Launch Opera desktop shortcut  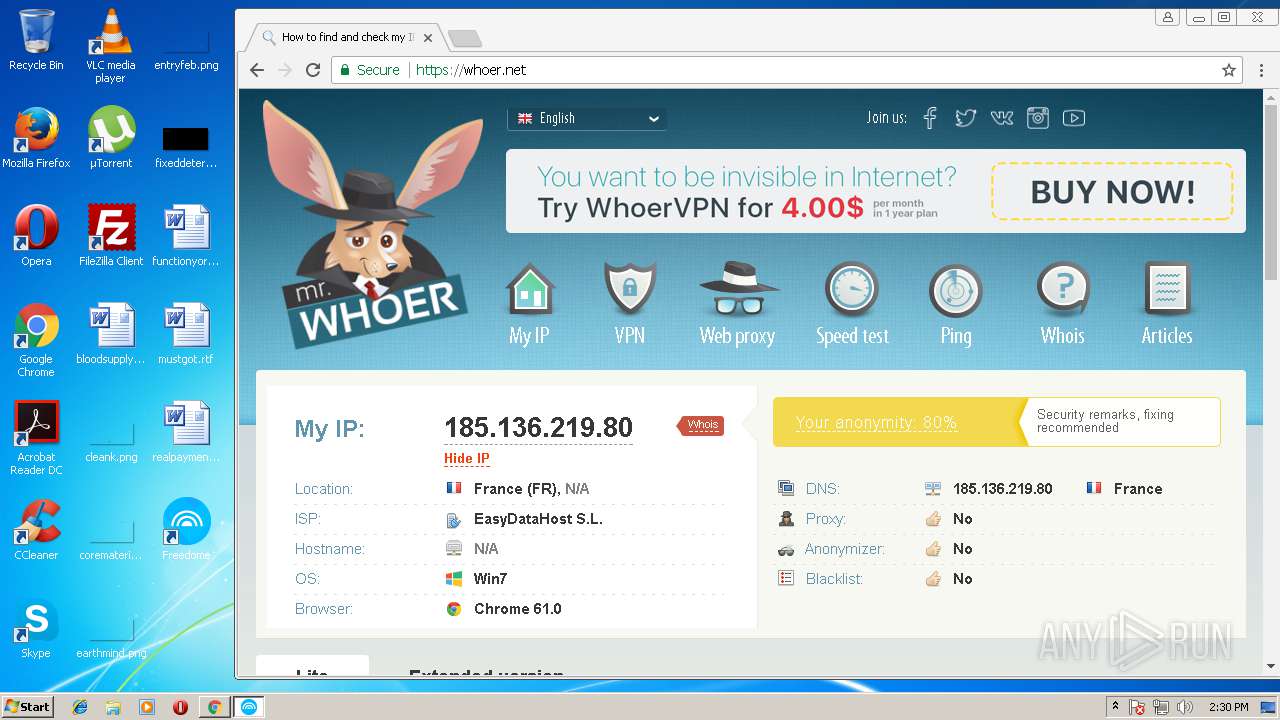[36, 236]
